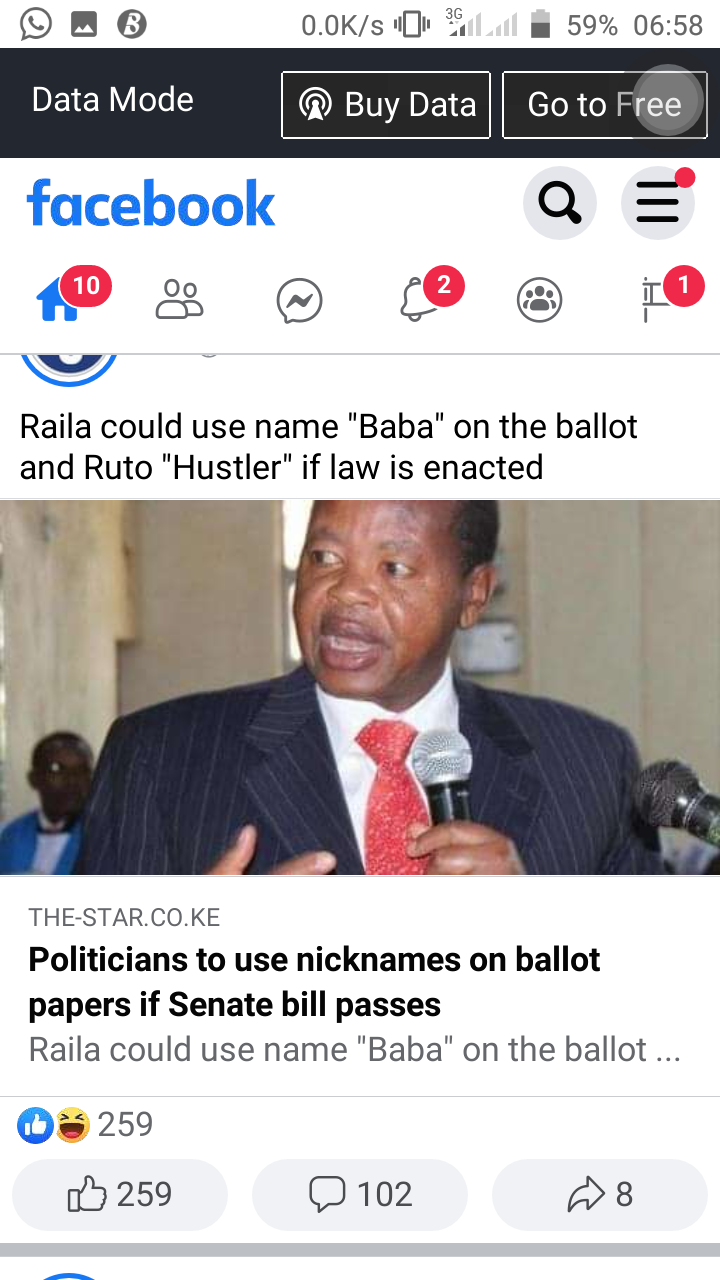Screen dimensions: 720x1280
Task: Switch with Go to Free button
Action: [604, 105]
